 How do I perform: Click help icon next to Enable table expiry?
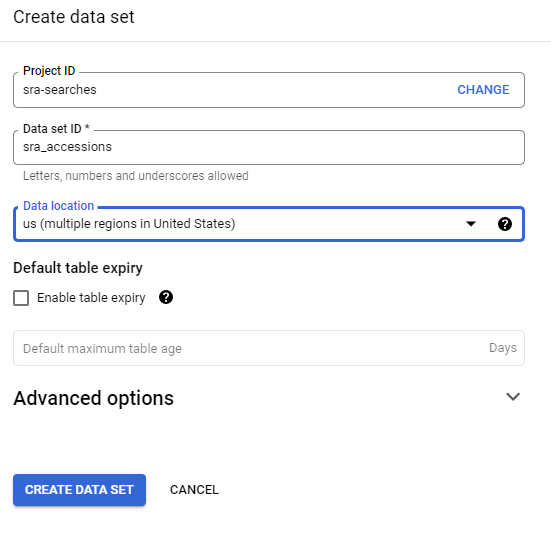166,297
